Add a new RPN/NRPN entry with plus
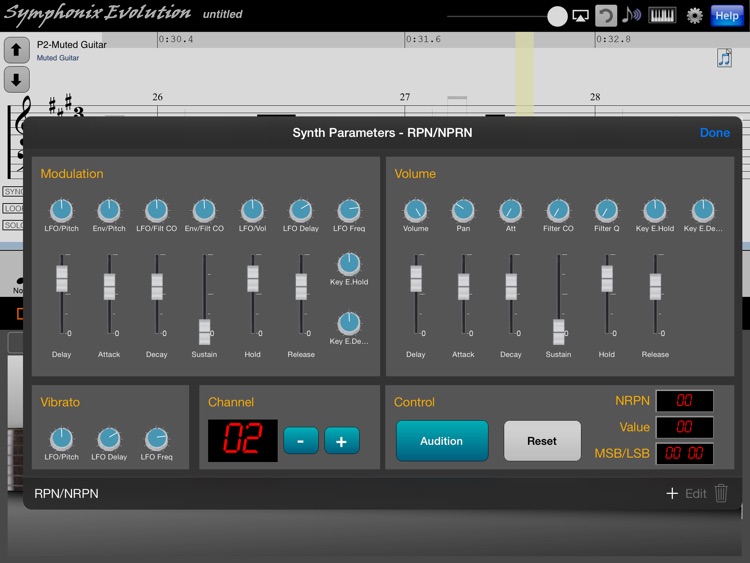 (x=672, y=493)
